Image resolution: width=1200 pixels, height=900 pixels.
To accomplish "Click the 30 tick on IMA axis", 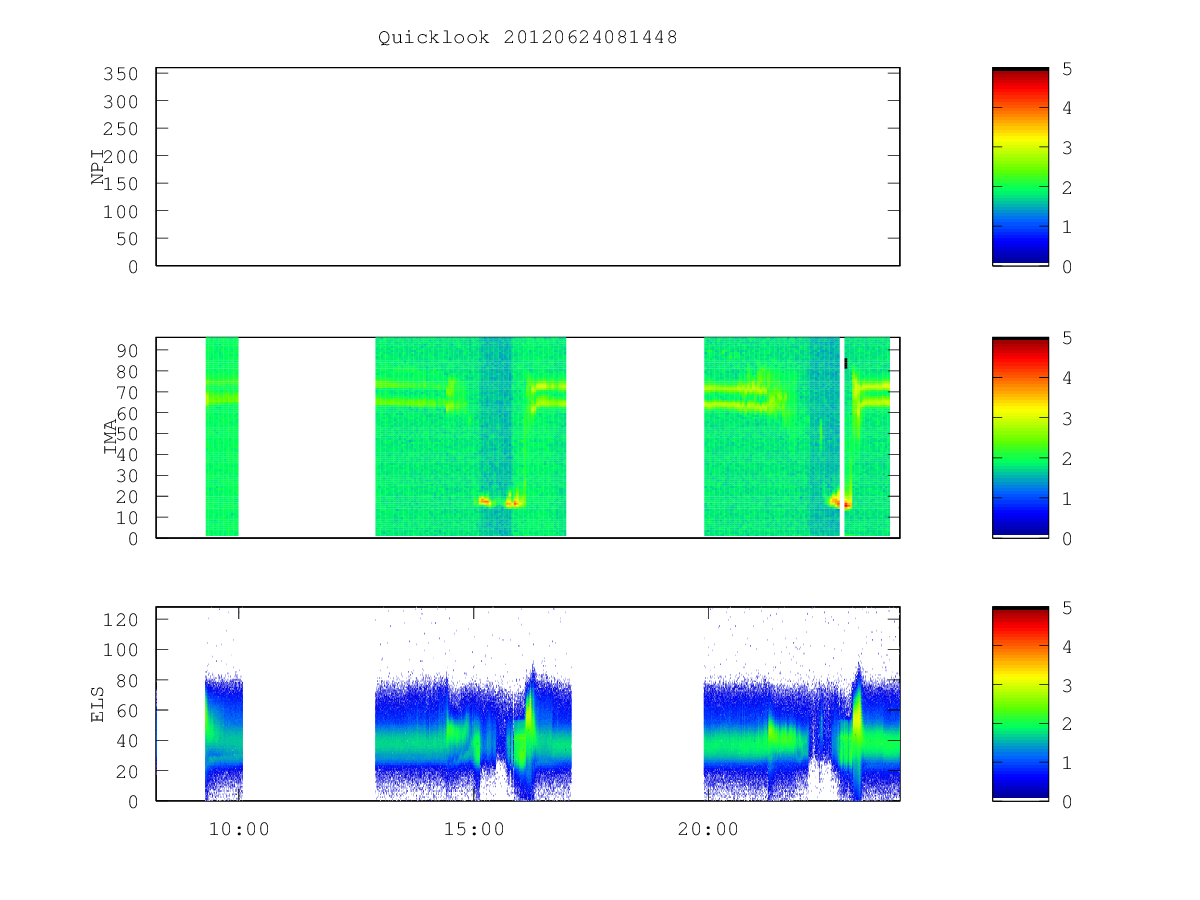I will pos(128,475).
